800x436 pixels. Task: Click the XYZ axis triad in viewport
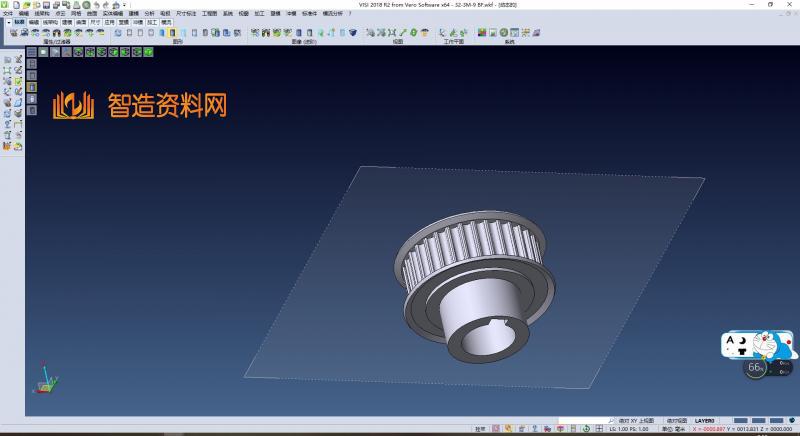pos(45,378)
